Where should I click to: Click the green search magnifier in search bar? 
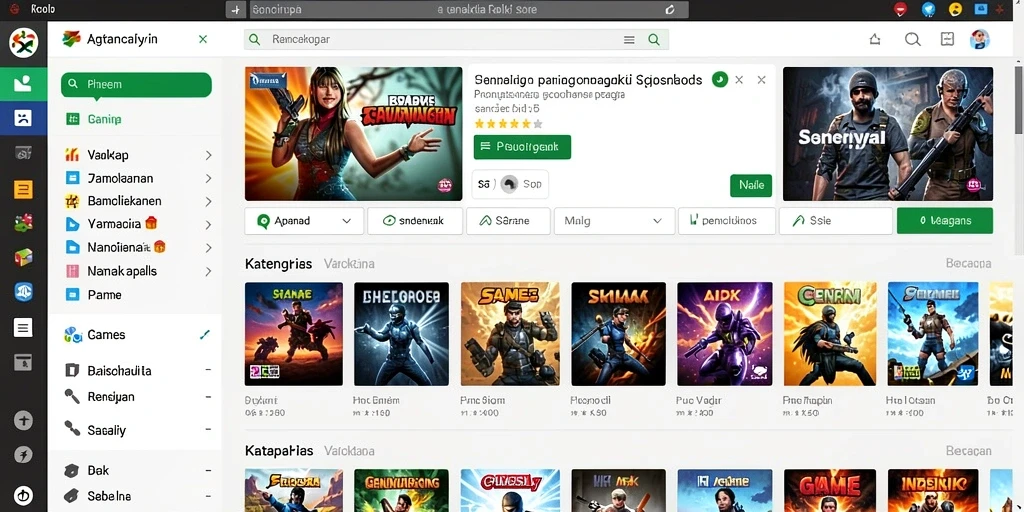(x=654, y=40)
